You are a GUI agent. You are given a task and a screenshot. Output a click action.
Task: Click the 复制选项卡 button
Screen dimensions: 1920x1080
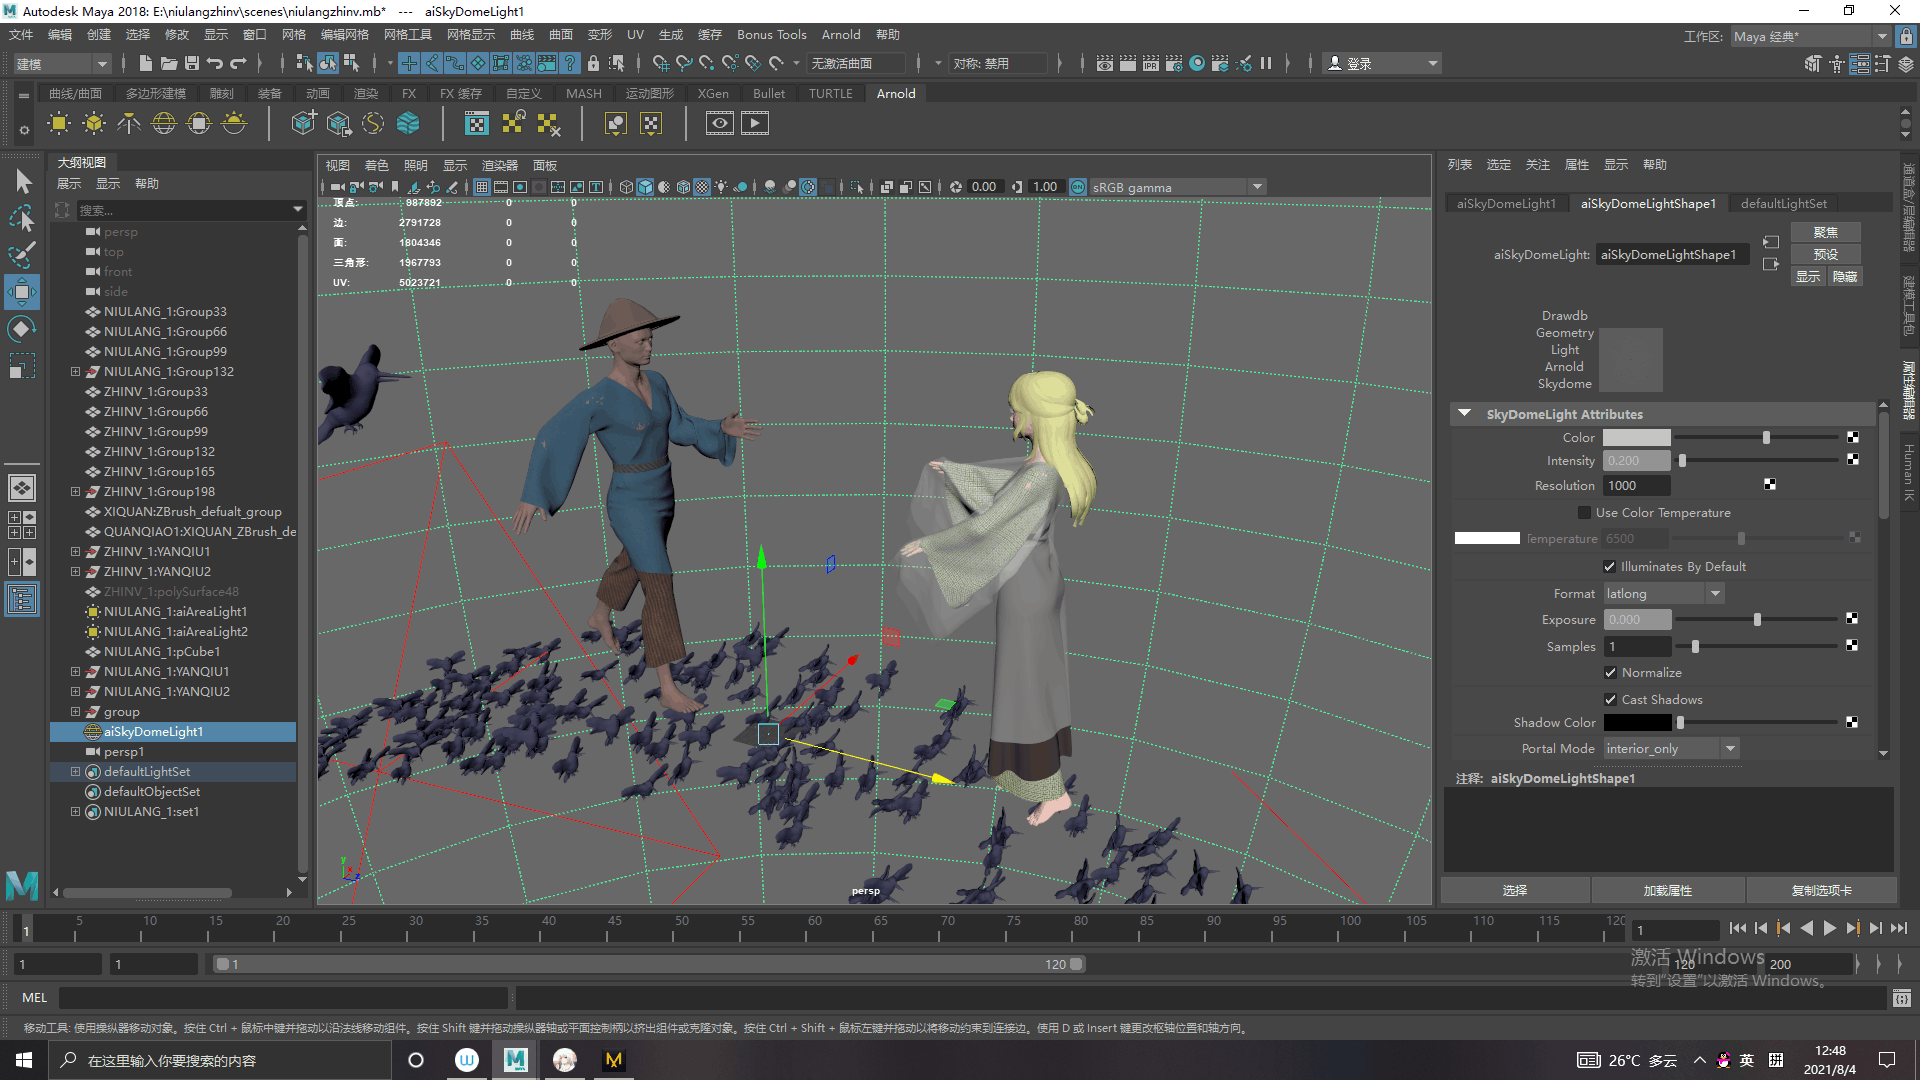pos(1821,891)
